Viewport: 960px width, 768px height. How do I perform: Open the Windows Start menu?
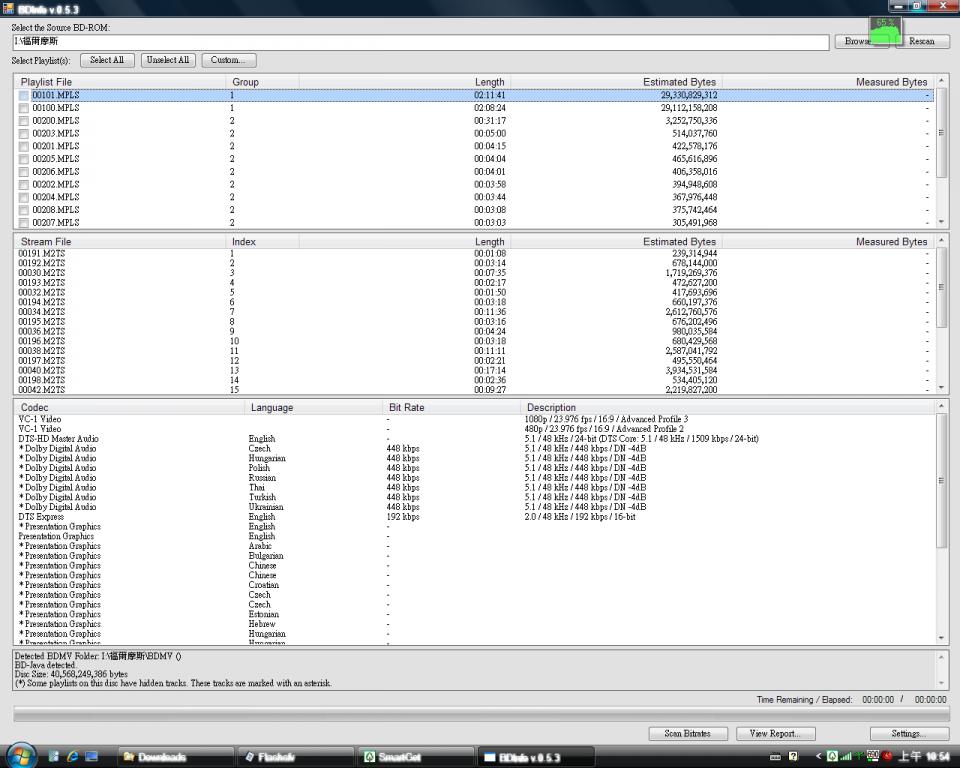22,755
